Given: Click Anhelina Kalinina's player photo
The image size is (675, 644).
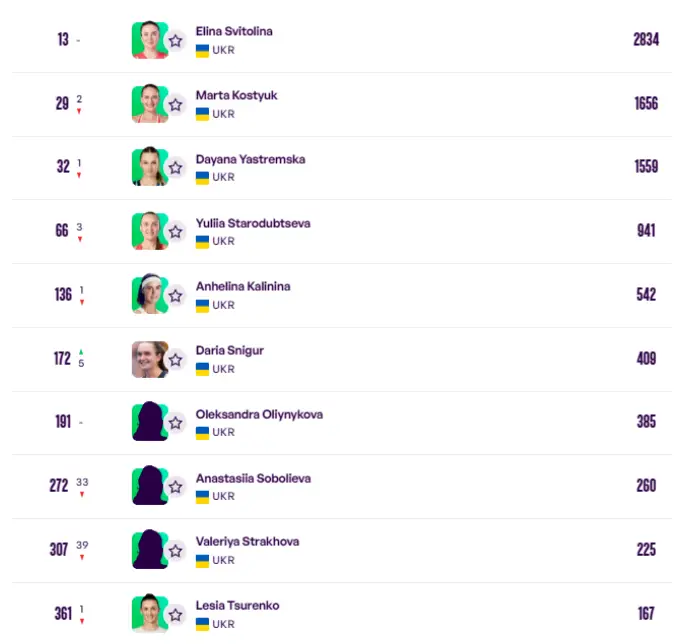Looking at the screenshot, I should coord(150,294).
